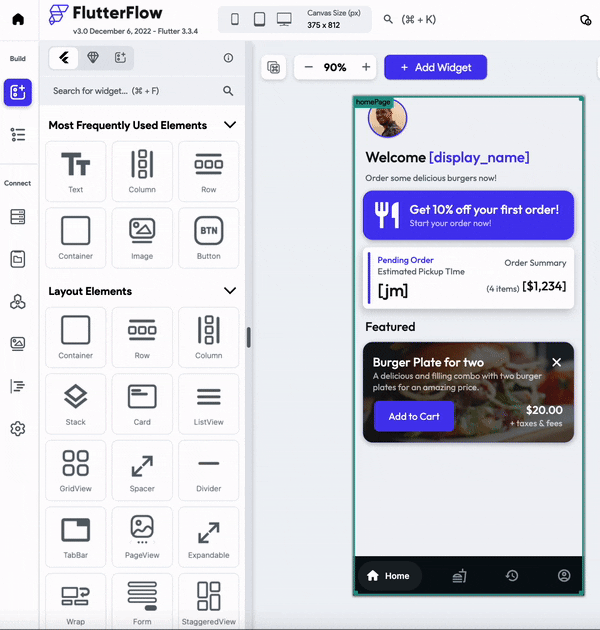This screenshot has width=600, height=630.
Task: Zoom in canvas with plus button
Action: click(366, 67)
